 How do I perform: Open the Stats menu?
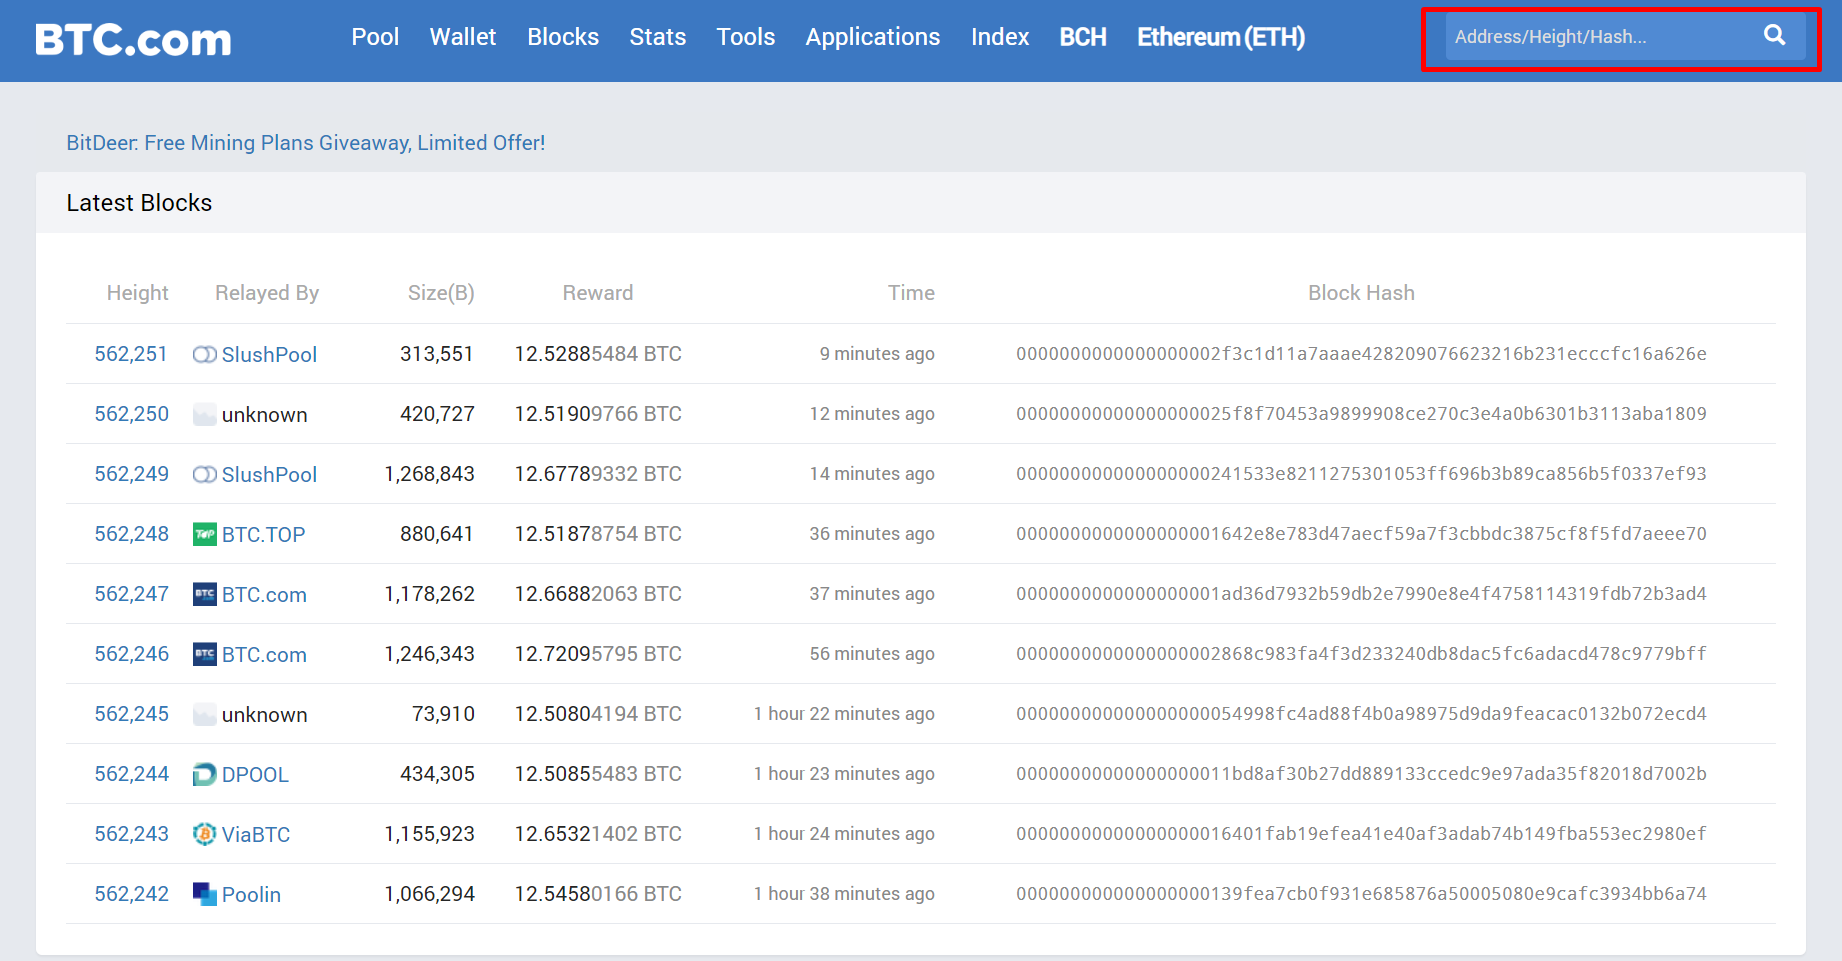(x=658, y=37)
